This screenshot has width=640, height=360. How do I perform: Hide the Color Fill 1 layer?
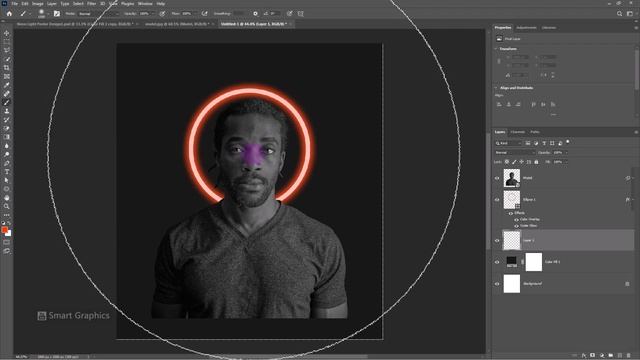pos(497,262)
